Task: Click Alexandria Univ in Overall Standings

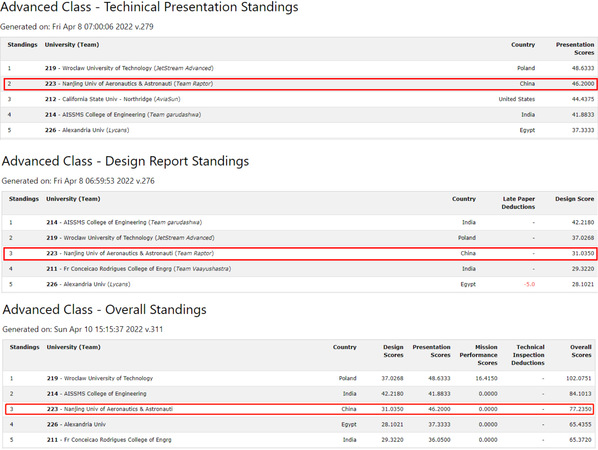Action: point(76,424)
